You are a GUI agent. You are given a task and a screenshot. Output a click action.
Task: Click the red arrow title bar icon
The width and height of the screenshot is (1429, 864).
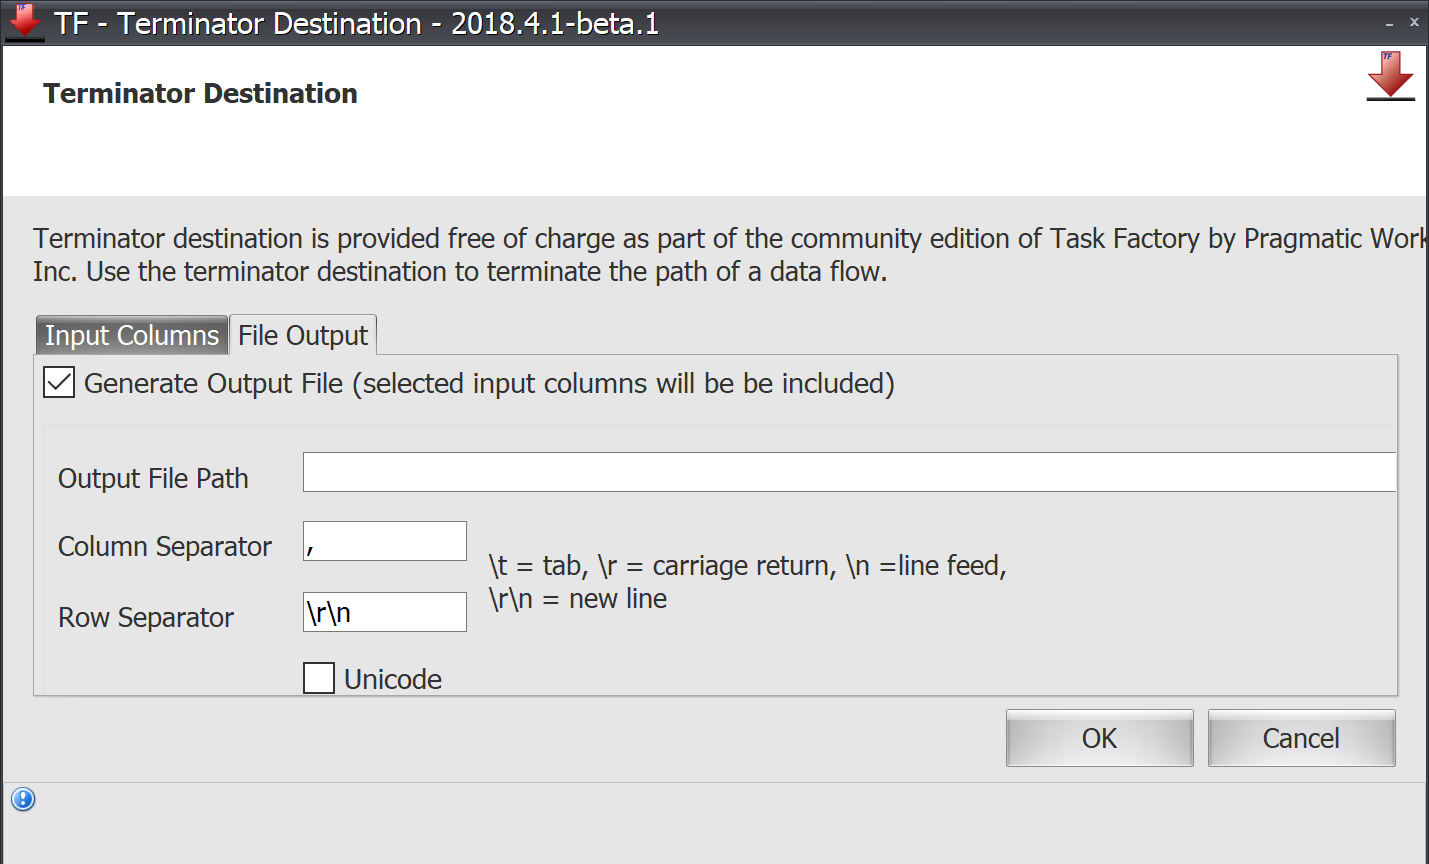tap(24, 22)
